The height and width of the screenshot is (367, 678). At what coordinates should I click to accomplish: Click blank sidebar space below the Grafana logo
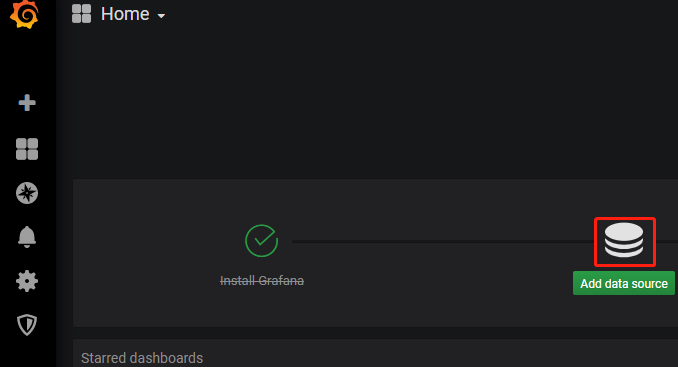(27, 61)
